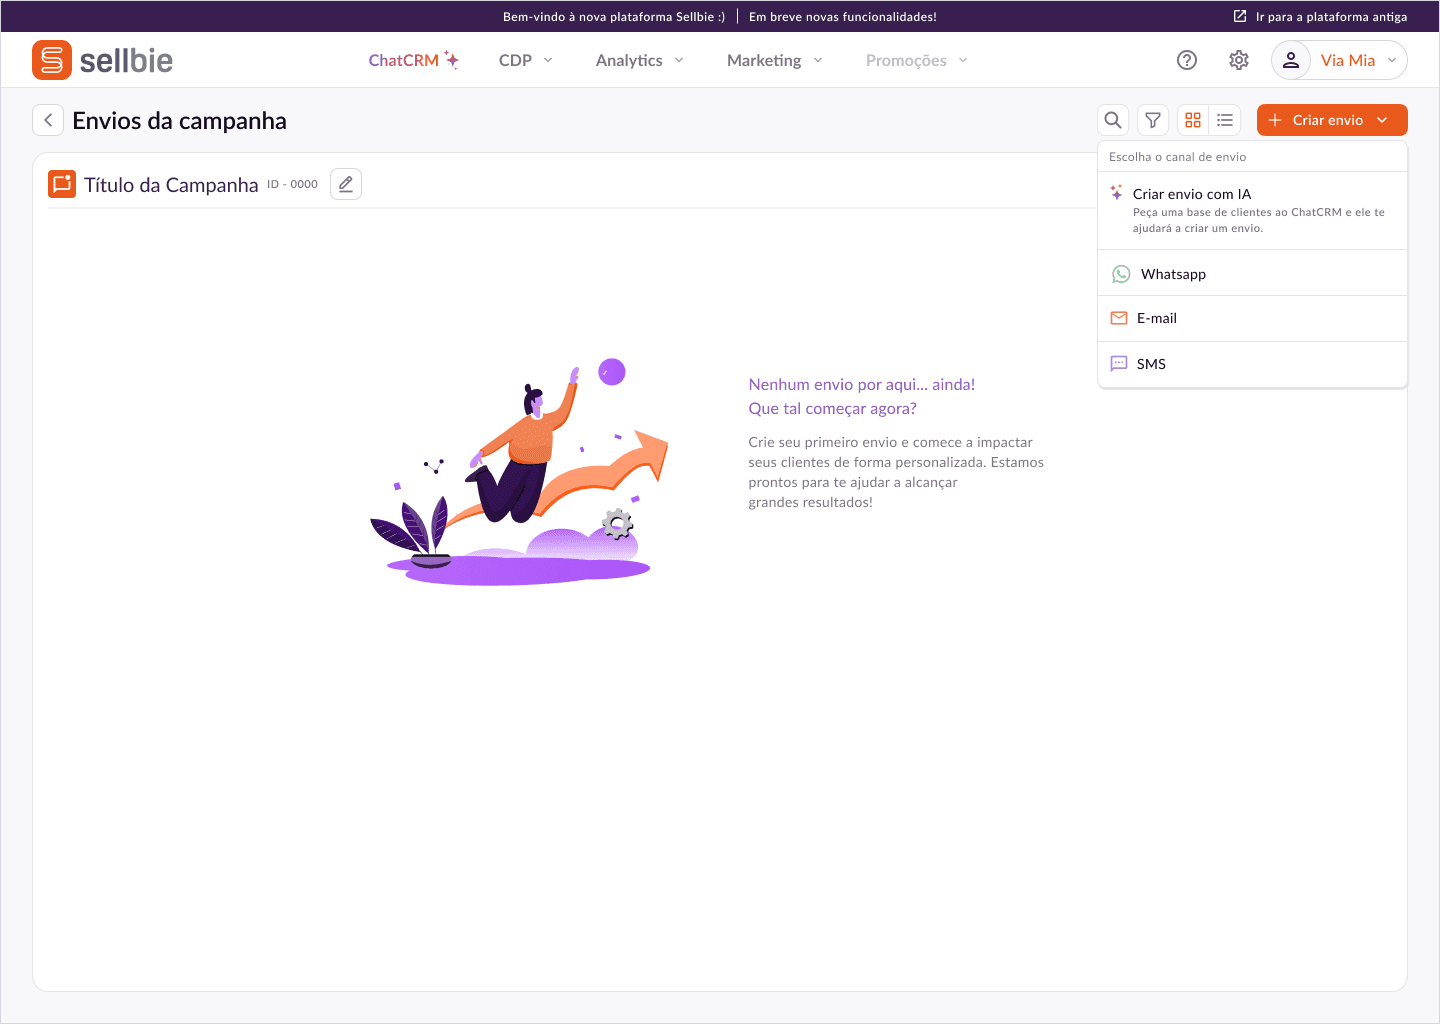Click the user avatar icon
1440x1024 pixels.
pyautogui.click(x=1291, y=60)
